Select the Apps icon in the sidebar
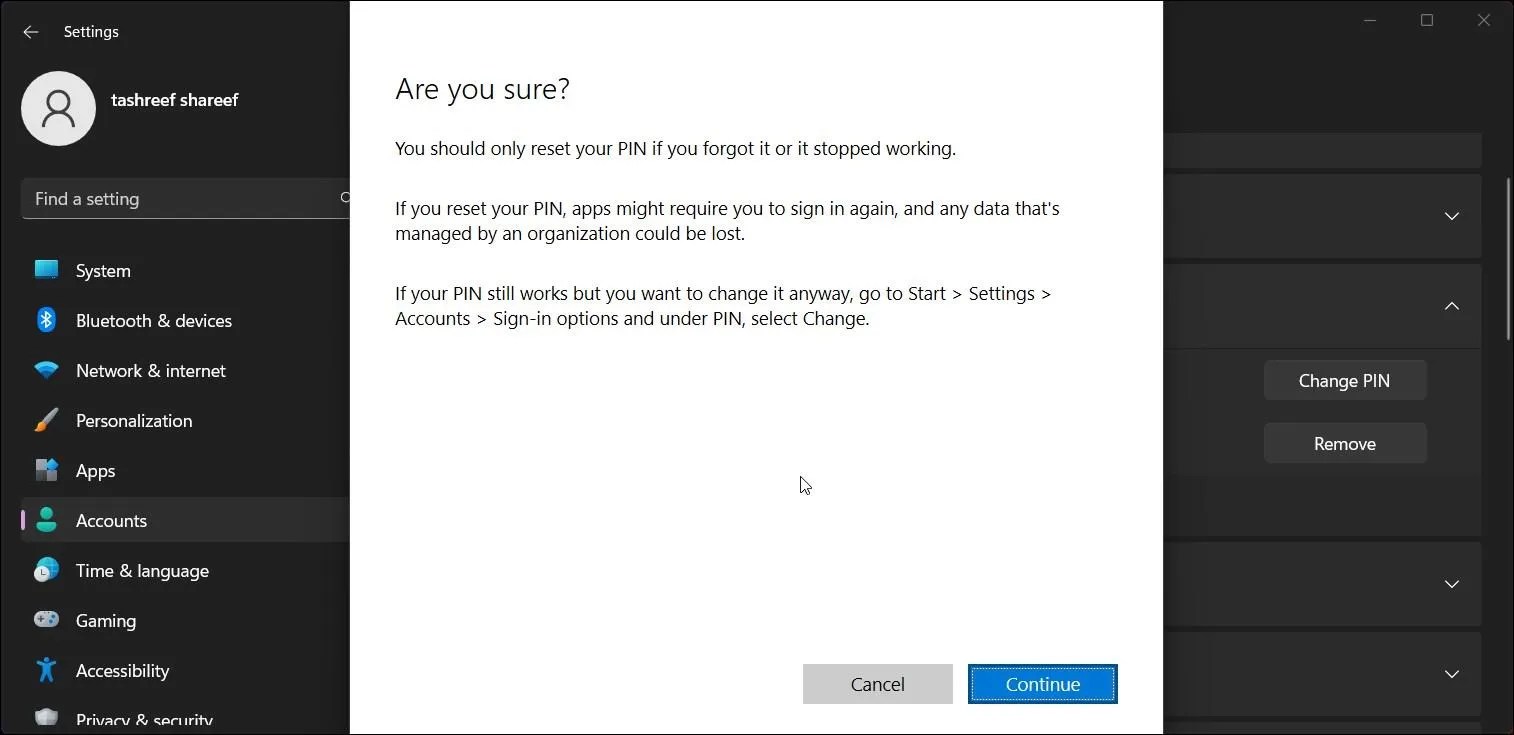This screenshot has height=735, width=1514. click(x=46, y=470)
